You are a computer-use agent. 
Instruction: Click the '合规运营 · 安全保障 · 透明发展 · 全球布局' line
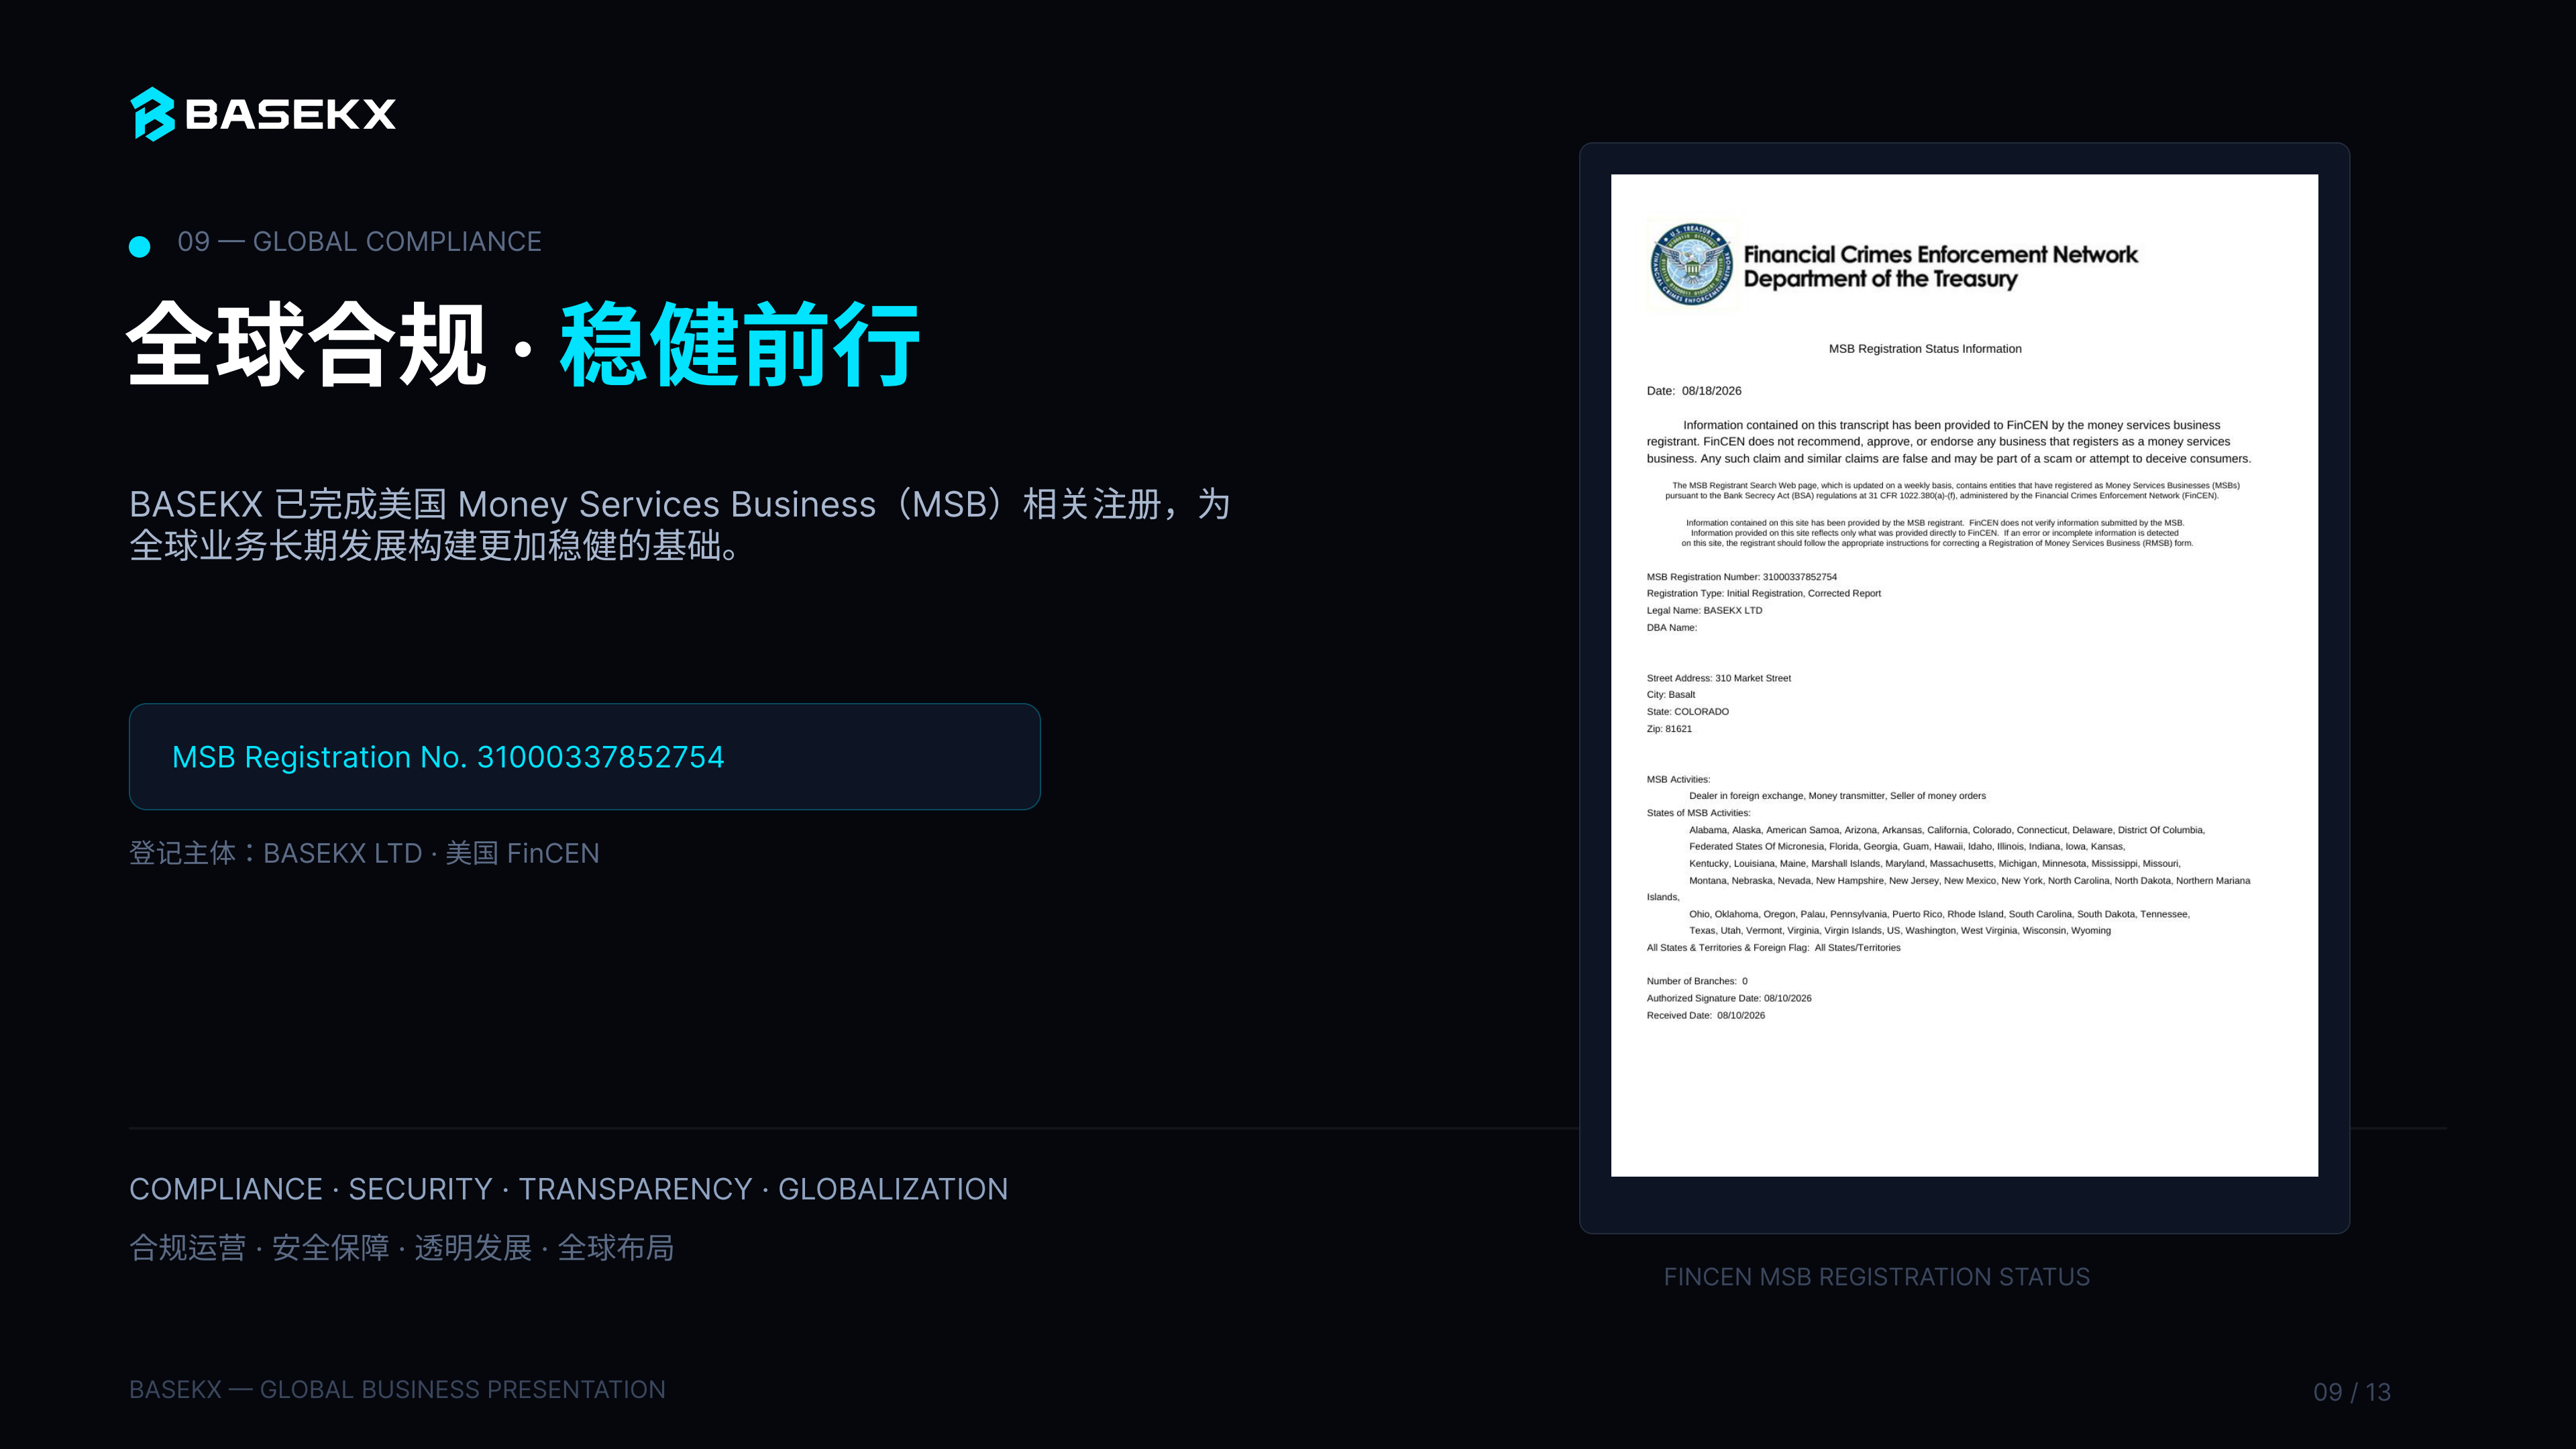(x=401, y=1248)
